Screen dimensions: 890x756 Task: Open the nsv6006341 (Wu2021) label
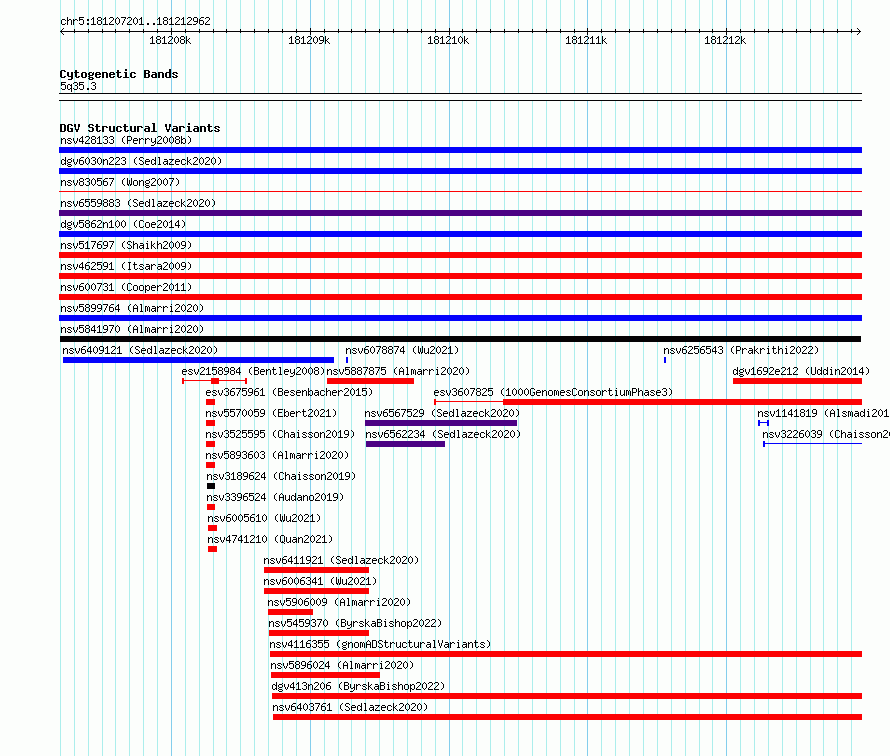[320, 581]
